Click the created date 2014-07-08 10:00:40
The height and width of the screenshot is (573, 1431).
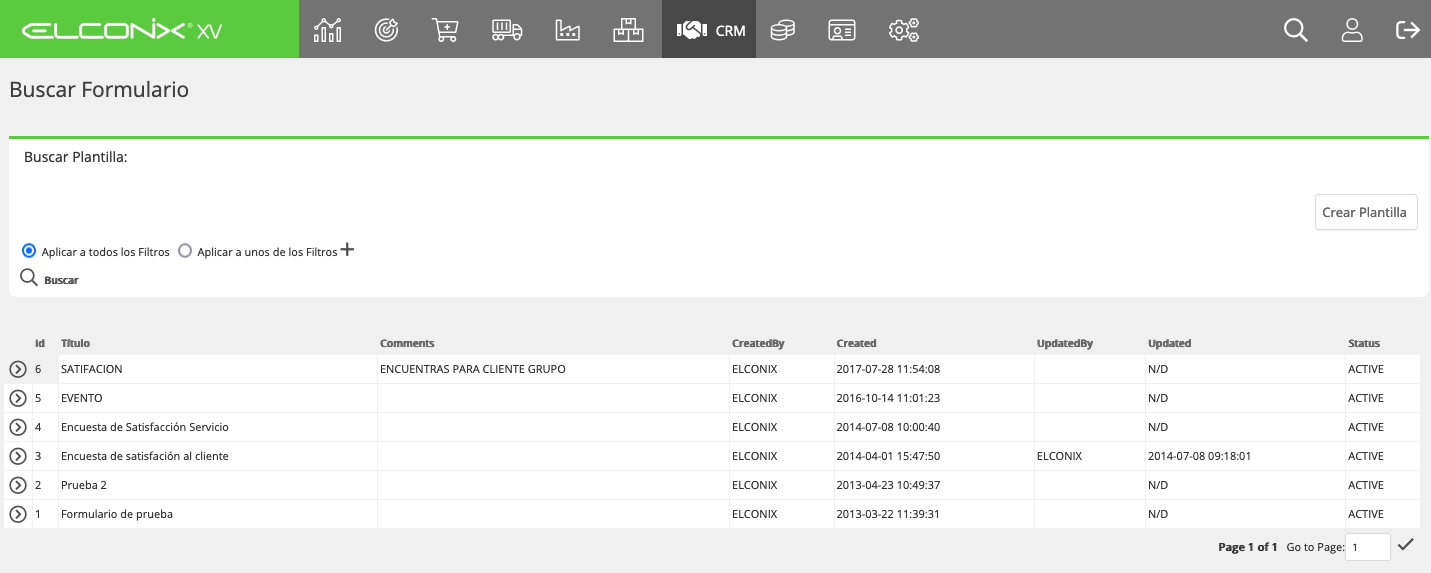(888, 427)
